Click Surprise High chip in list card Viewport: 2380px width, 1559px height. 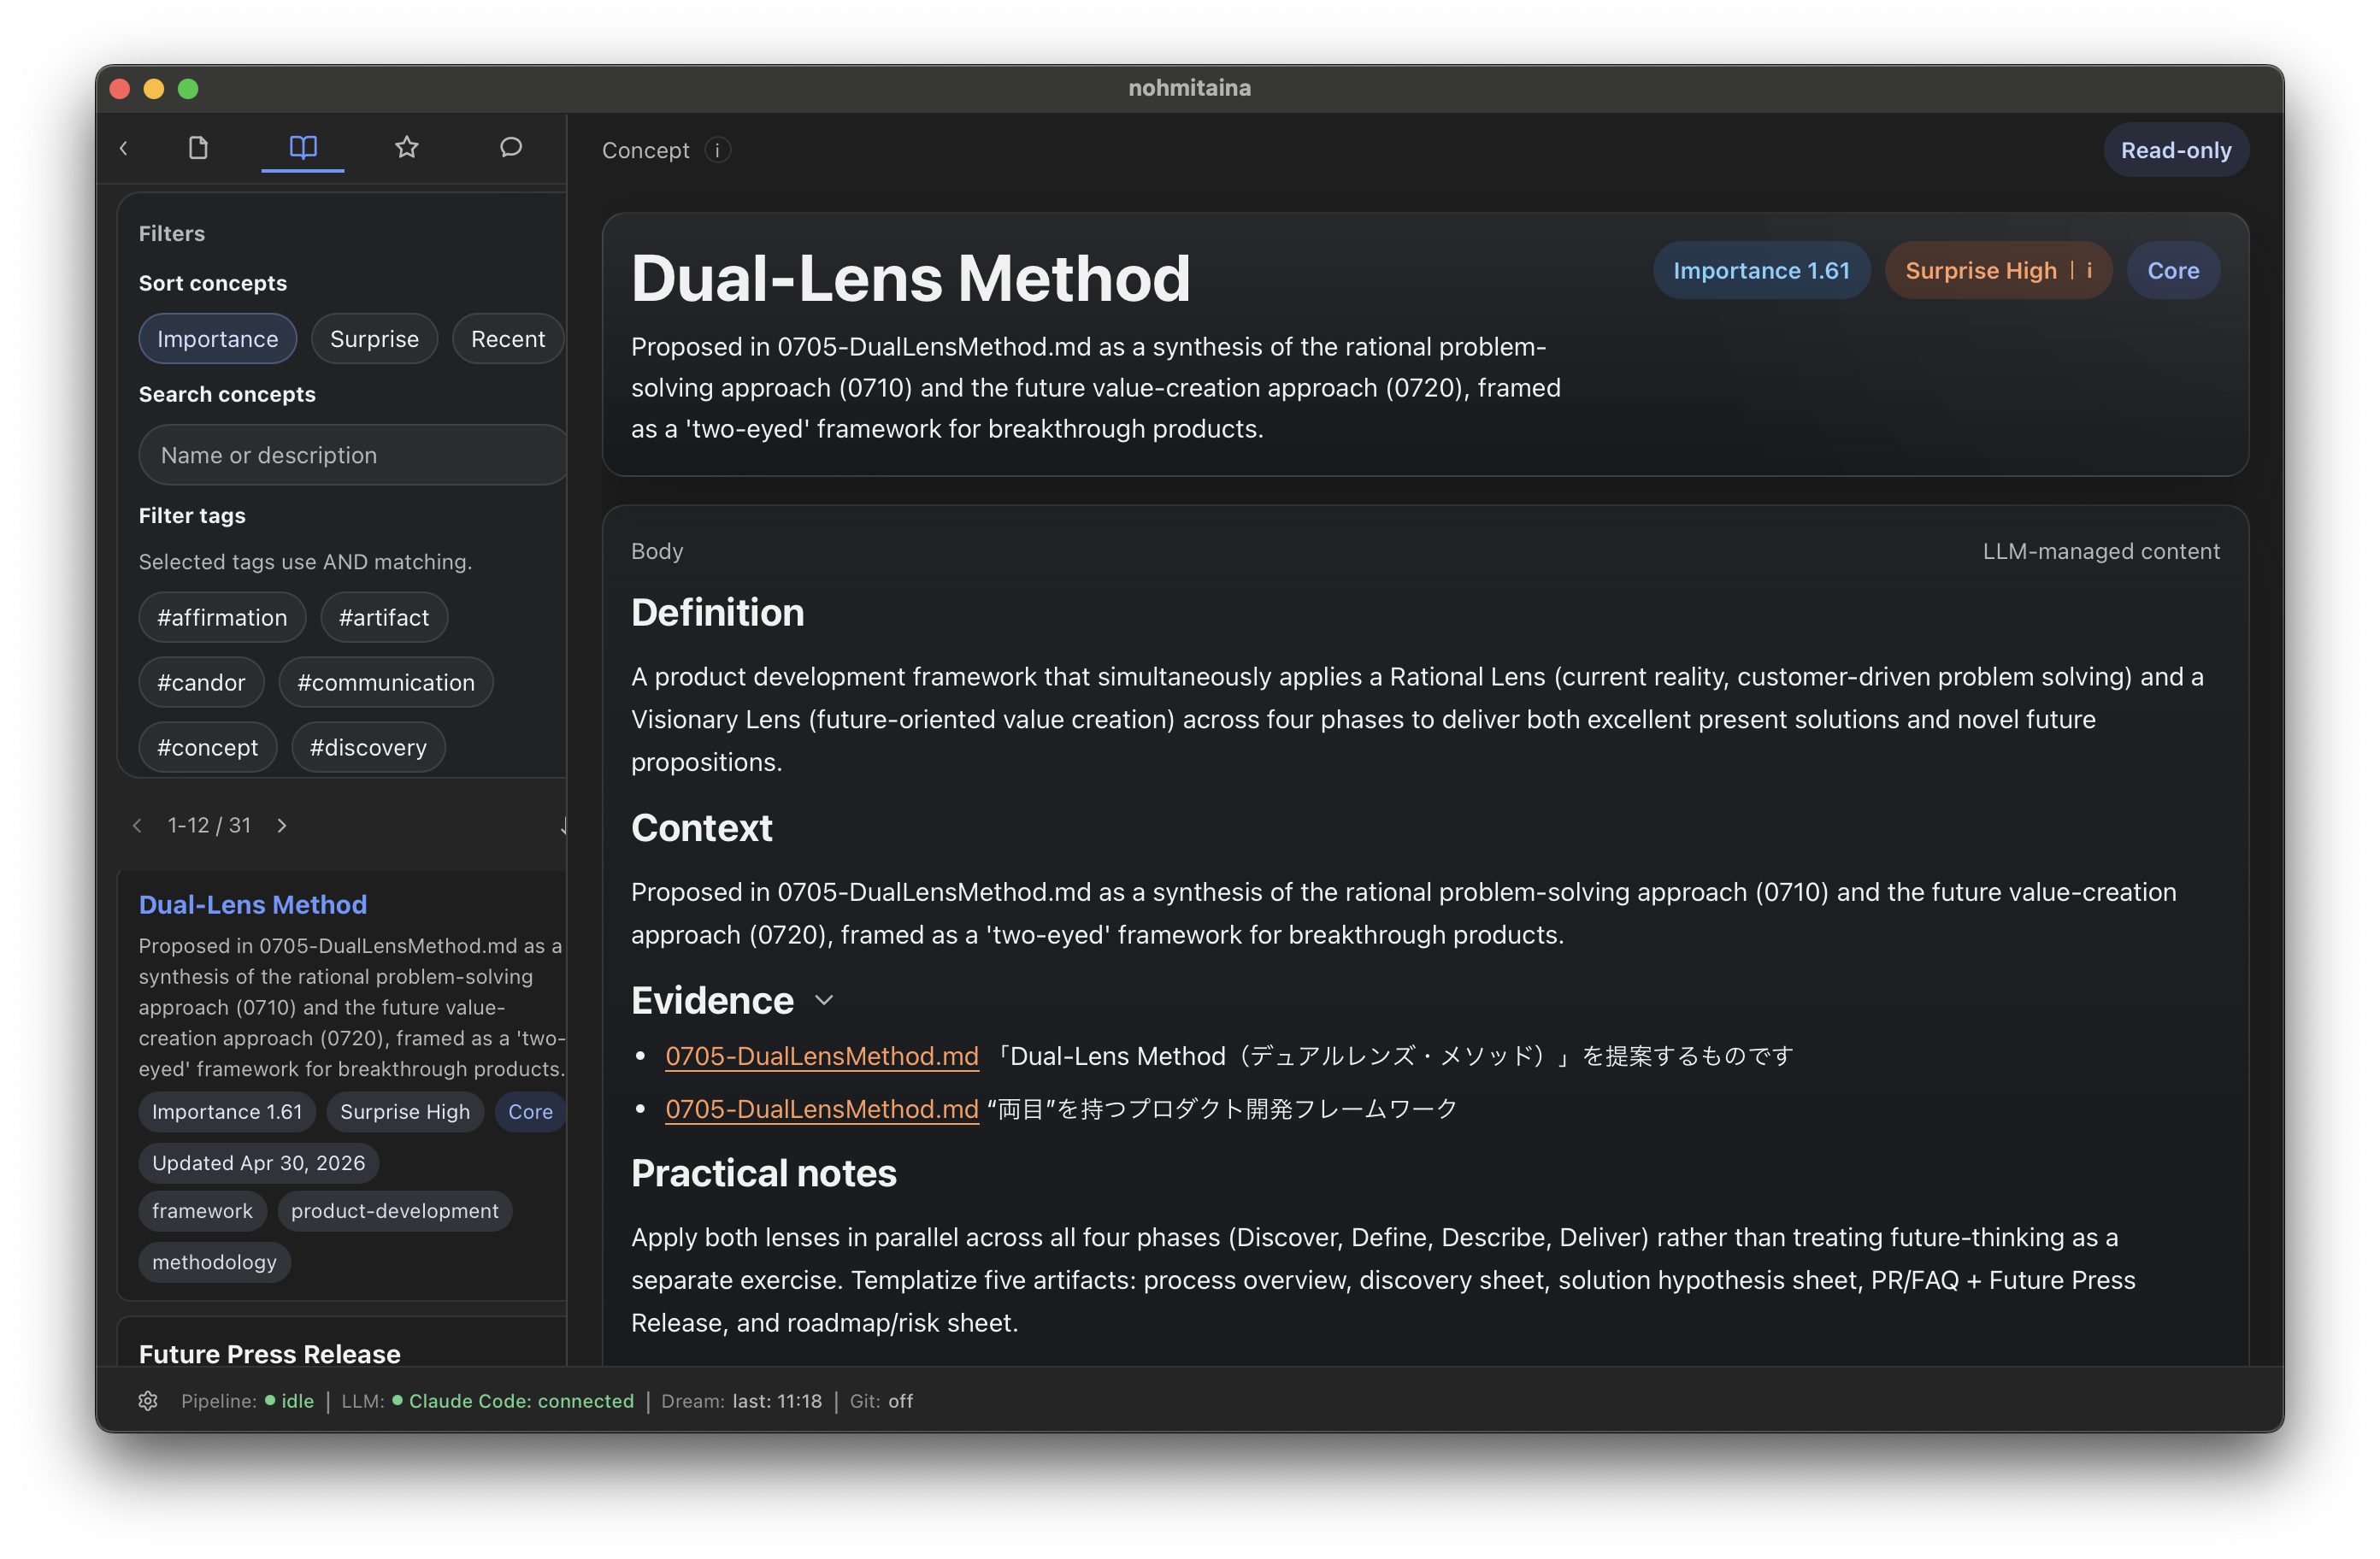point(405,1112)
